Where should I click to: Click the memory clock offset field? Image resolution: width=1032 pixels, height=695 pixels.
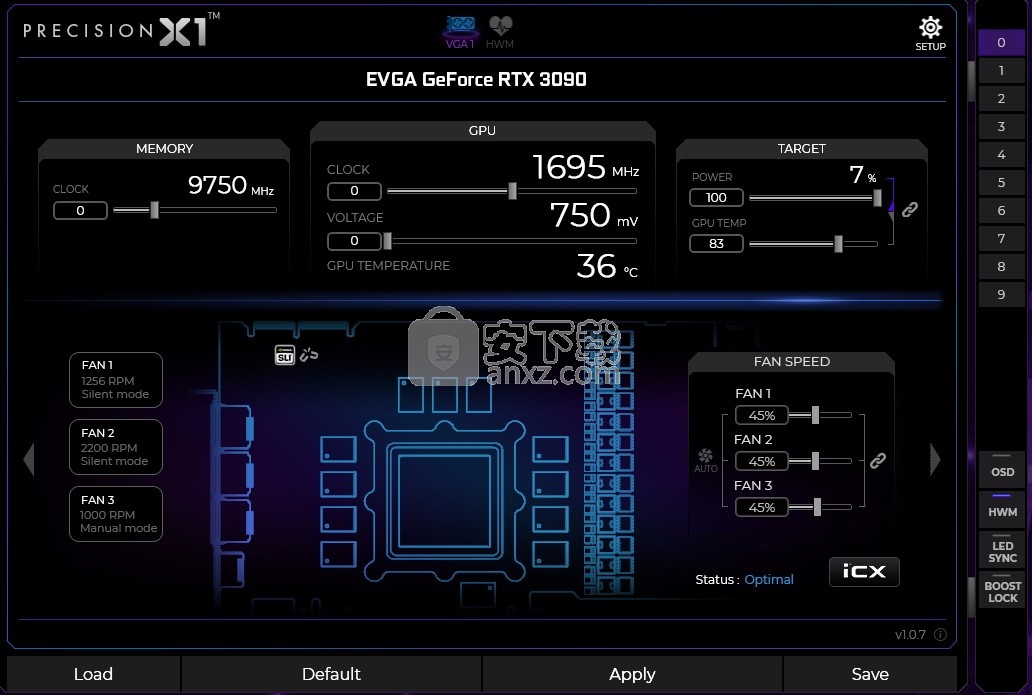click(80, 211)
